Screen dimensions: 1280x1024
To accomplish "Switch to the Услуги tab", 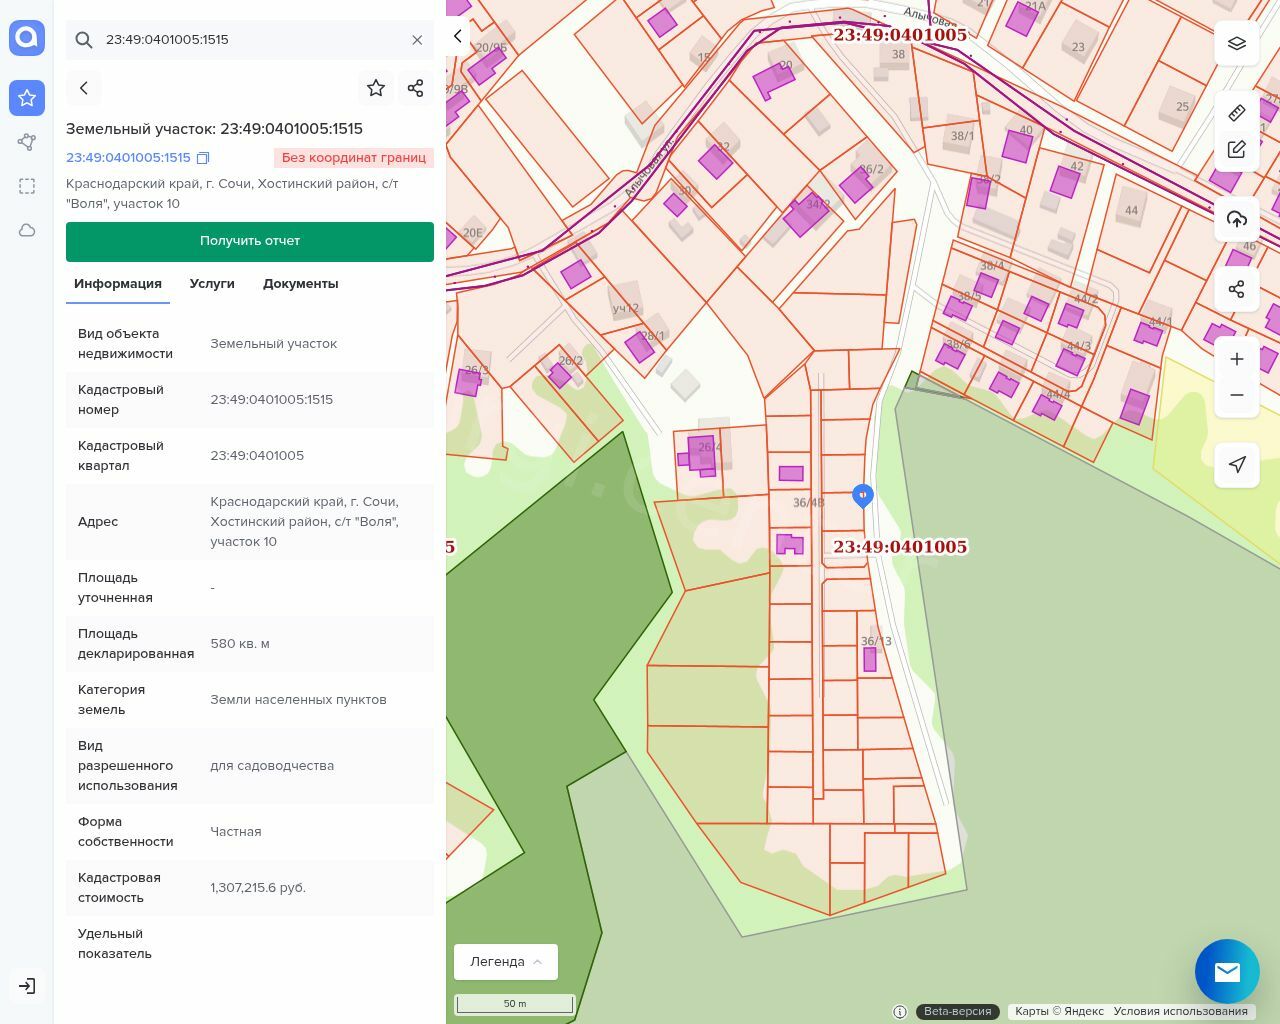I will click(x=212, y=284).
